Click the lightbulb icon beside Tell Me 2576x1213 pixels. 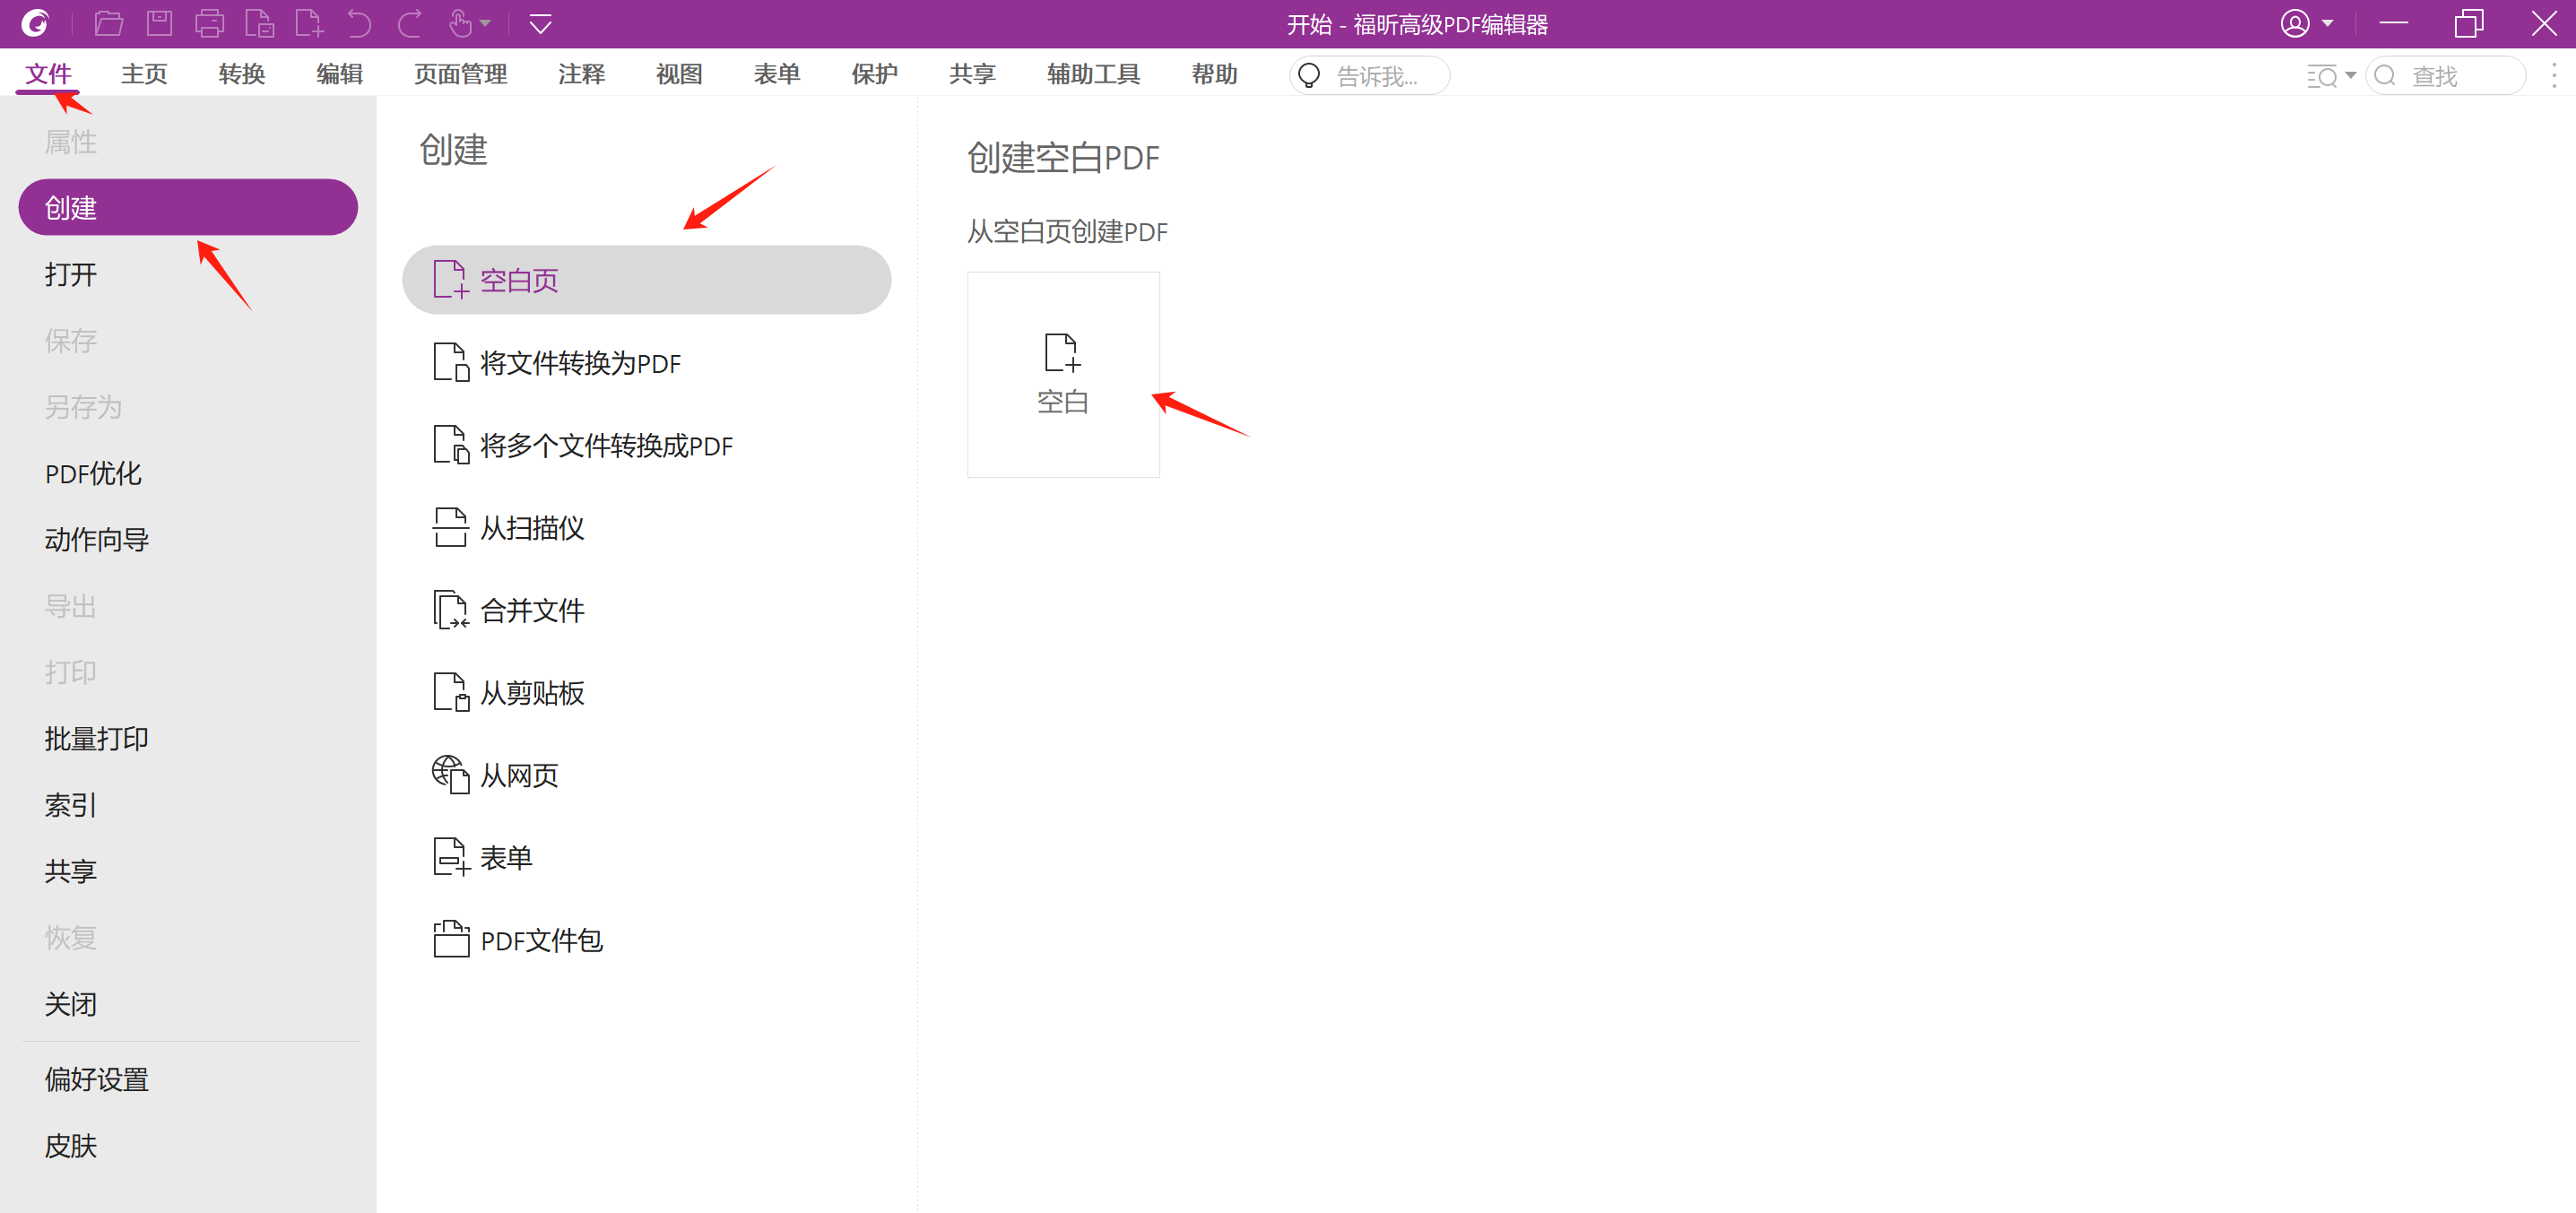tap(1309, 76)
